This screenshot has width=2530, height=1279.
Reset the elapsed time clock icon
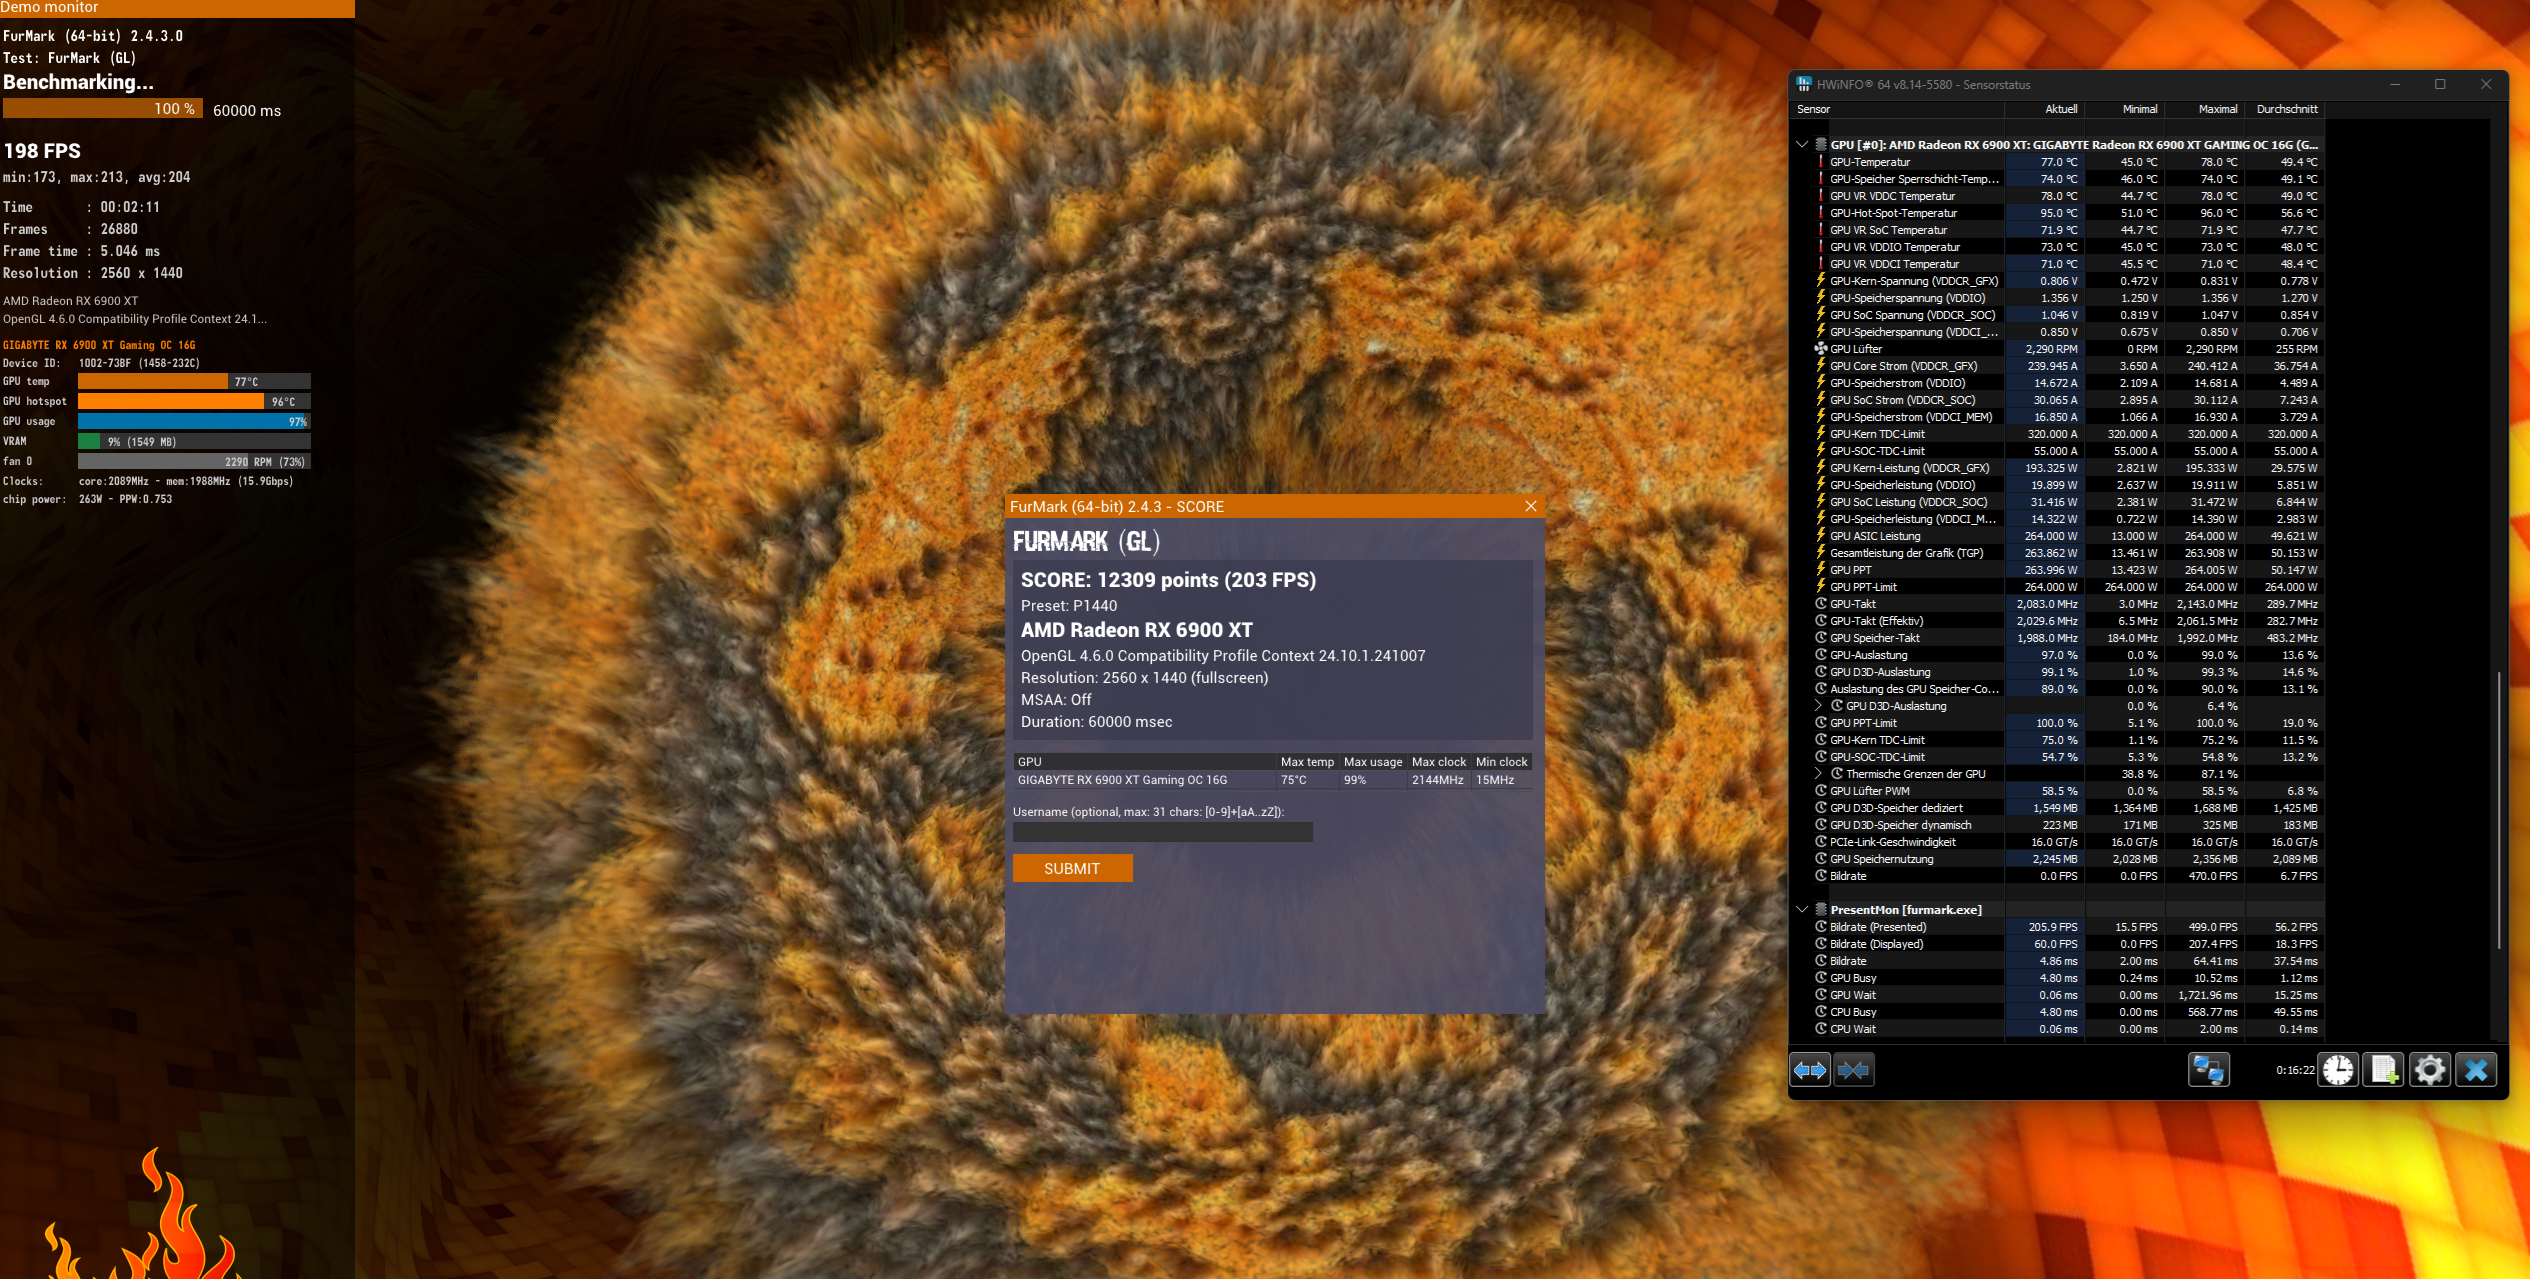point(2338,1070)
